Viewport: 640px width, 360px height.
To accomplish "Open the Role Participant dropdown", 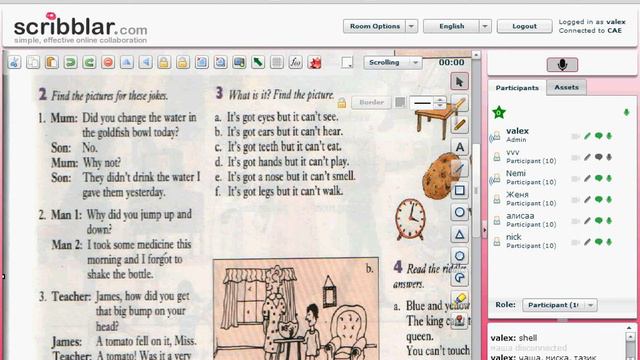I will [x=560, y=305].
